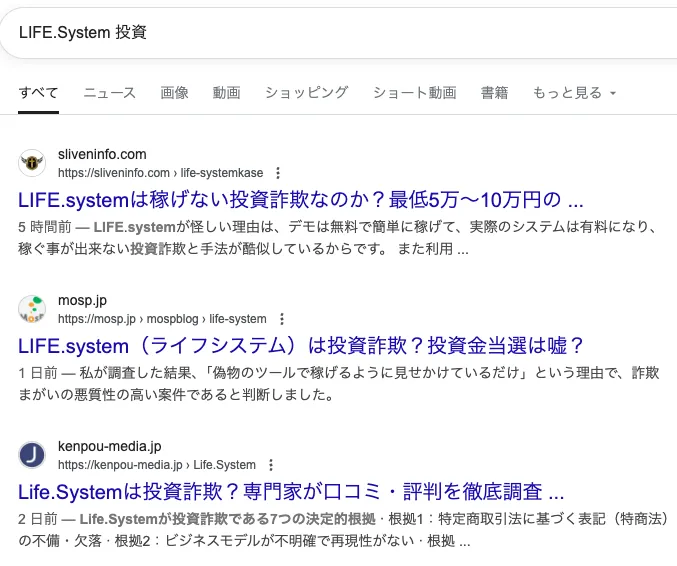This screenshot has height=566, width=677.
Task: Open more options for kenpou-media.jp result
Action: [271, 465]
